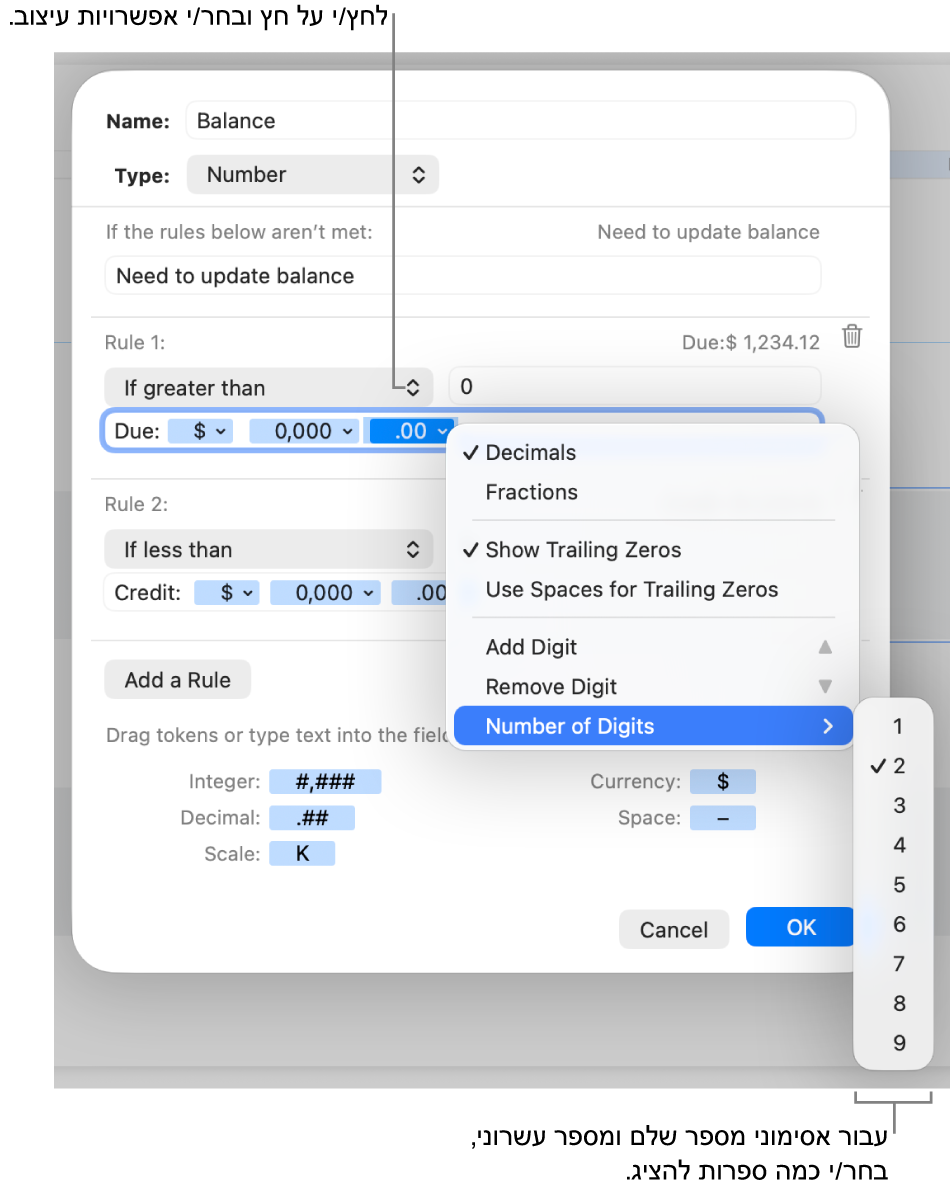Select Use Spaces for Trailing Zeros
Viewport: 950px width, 1186px height.
point(631,590)
